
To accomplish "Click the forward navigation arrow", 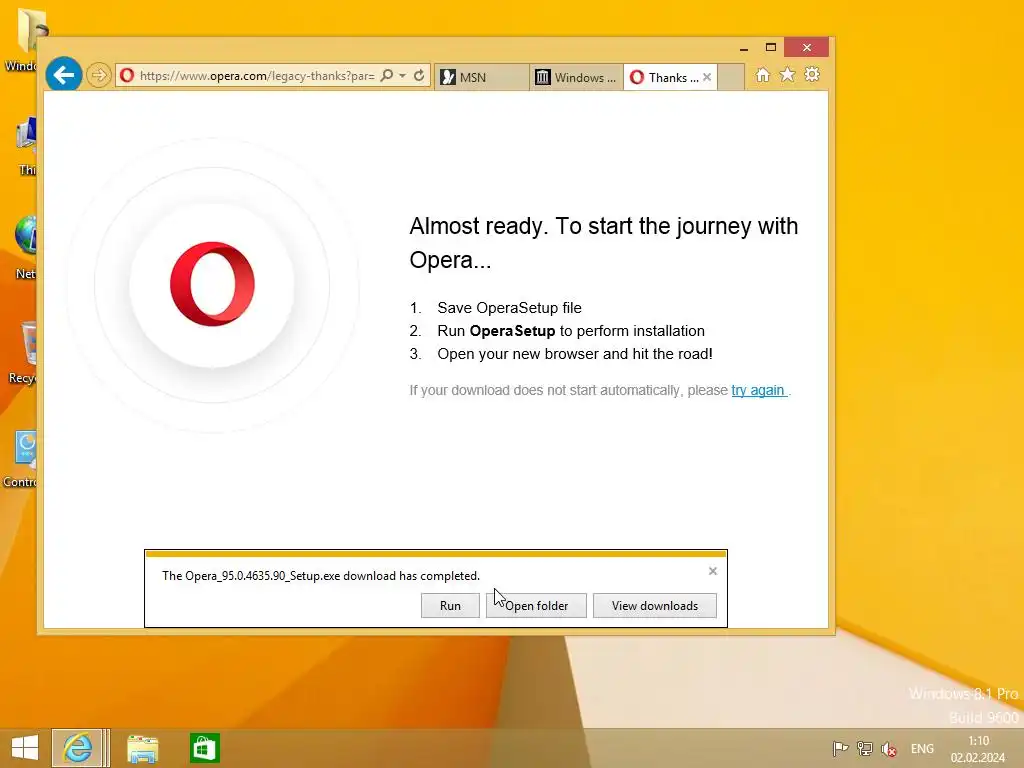I will pos(99,75).
